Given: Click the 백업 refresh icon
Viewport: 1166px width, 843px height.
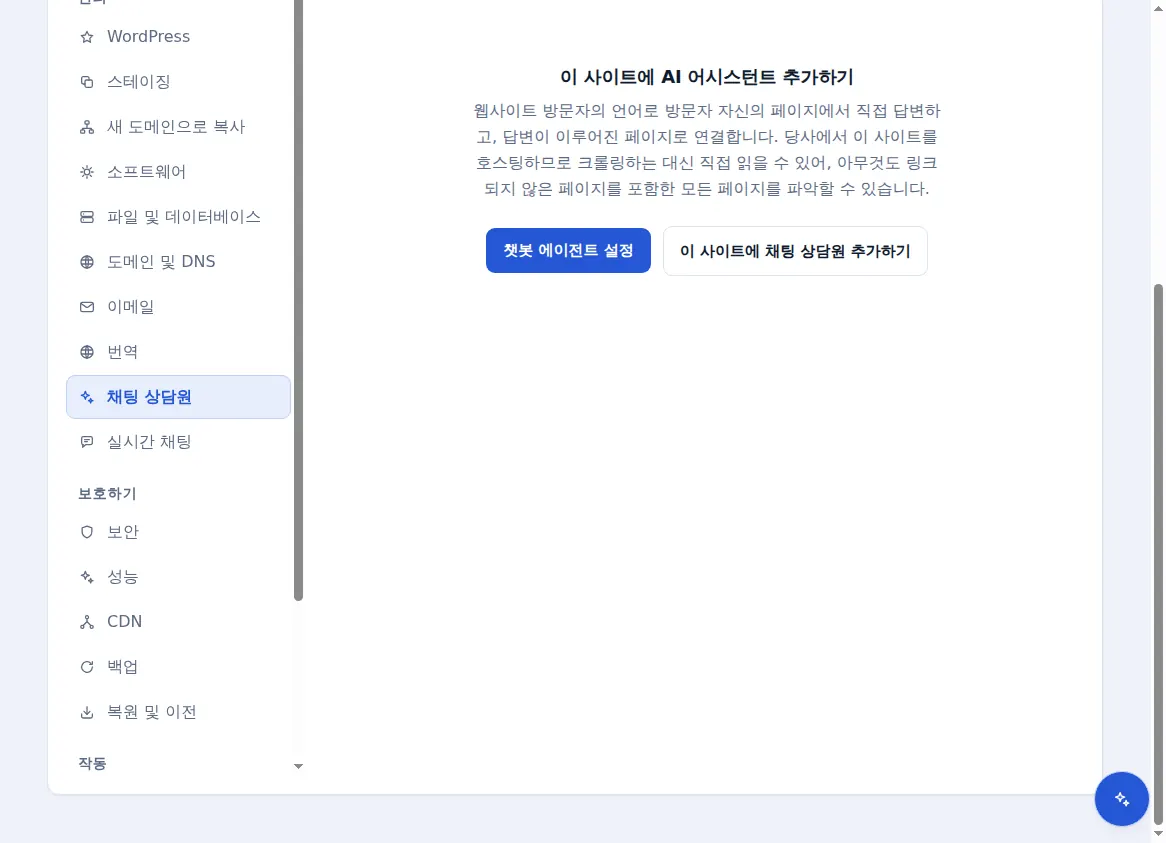Looking at the screenshot, I should pos(87,667).
